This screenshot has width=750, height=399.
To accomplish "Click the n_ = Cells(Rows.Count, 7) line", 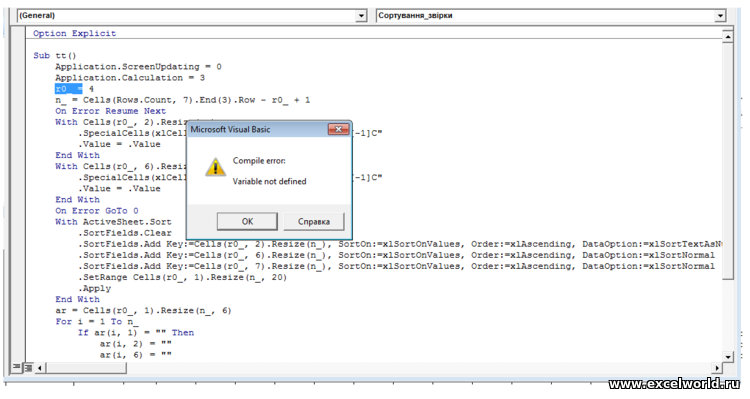I will tap(183, 100).
